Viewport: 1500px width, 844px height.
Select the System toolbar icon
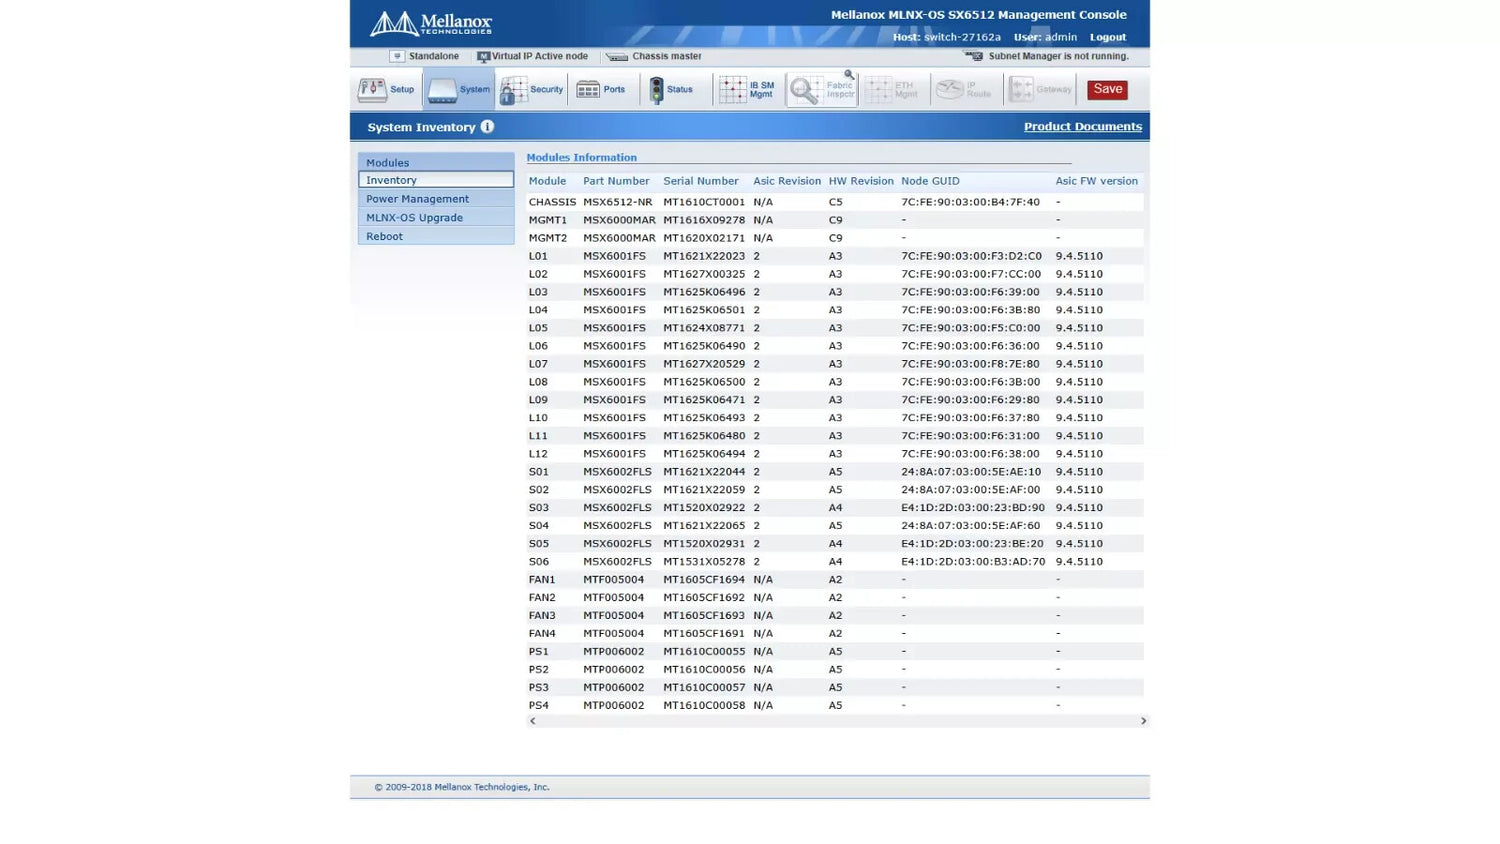[x=459, y=90]
